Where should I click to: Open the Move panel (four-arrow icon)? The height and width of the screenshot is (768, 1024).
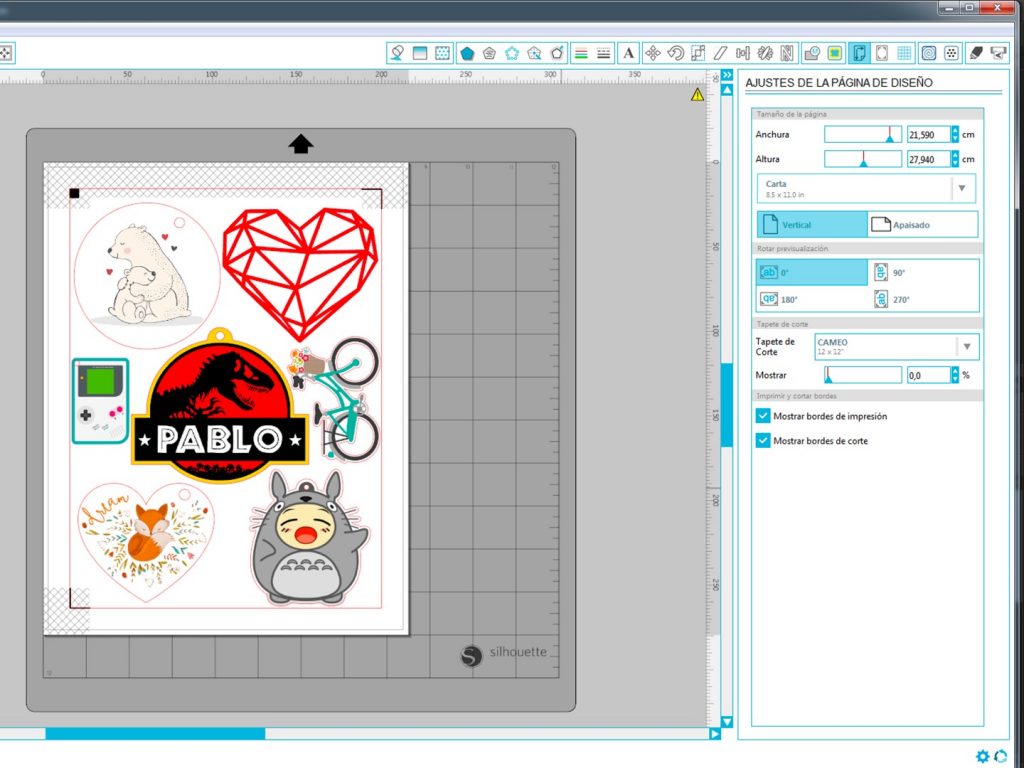point(652,54)
